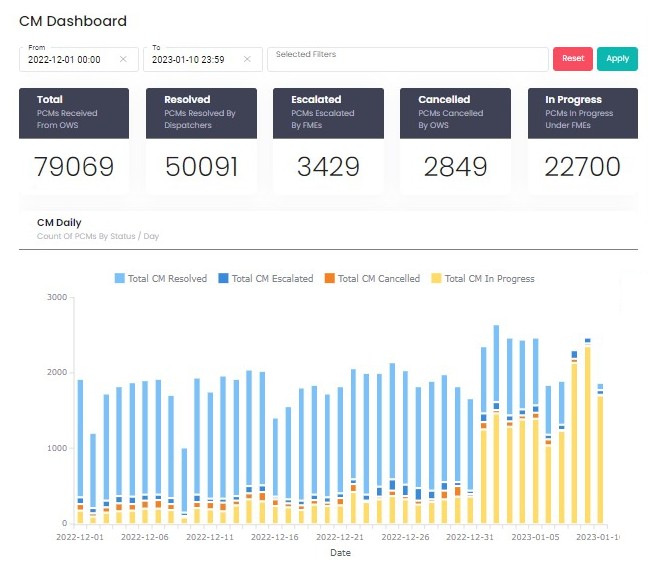The image size is (656, 571).
Task: Clear the From date using X icon
Action: [123, 60]
